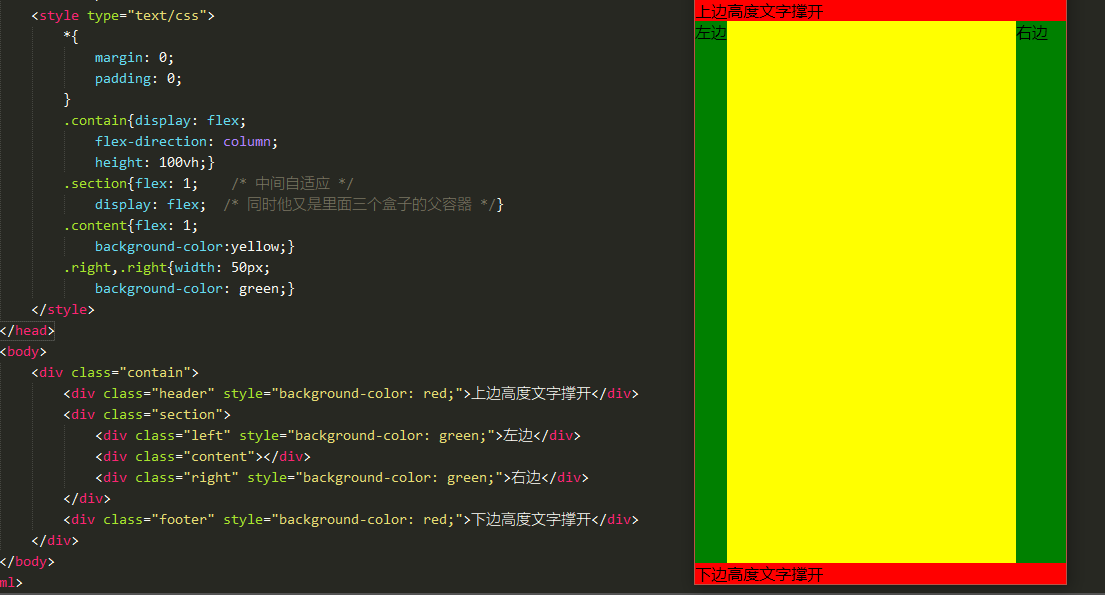Screen dimensions: 1105x595
Task: Click the '.section{flex: 1;' rule
Action: [130, 184]
